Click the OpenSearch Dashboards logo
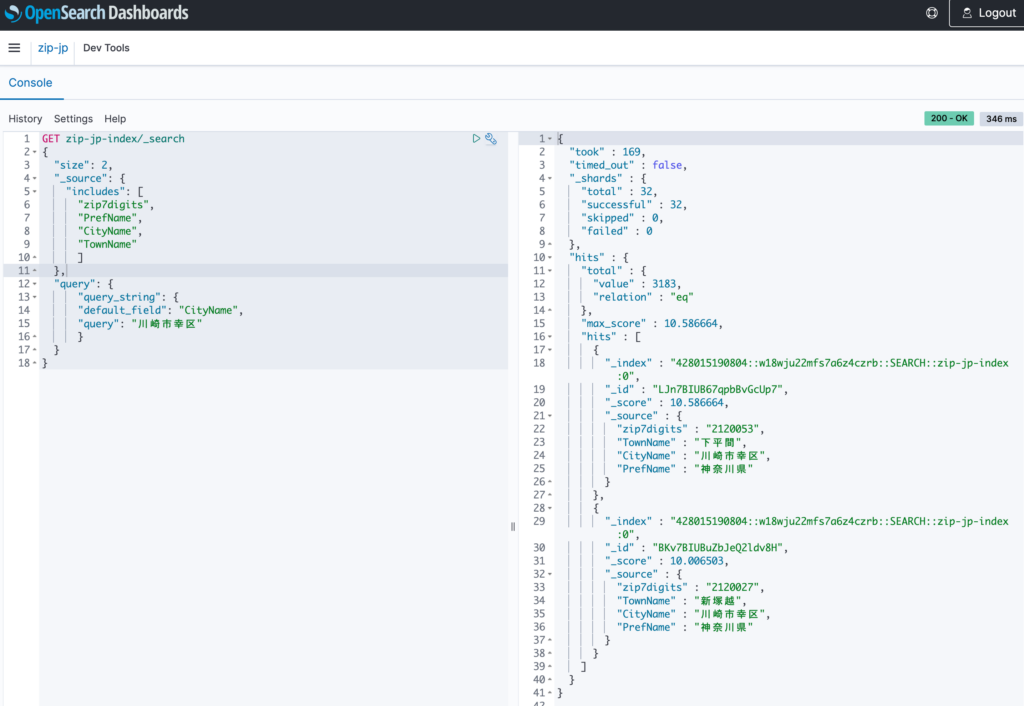This screenshot has width=1024, height=706. 97,13
